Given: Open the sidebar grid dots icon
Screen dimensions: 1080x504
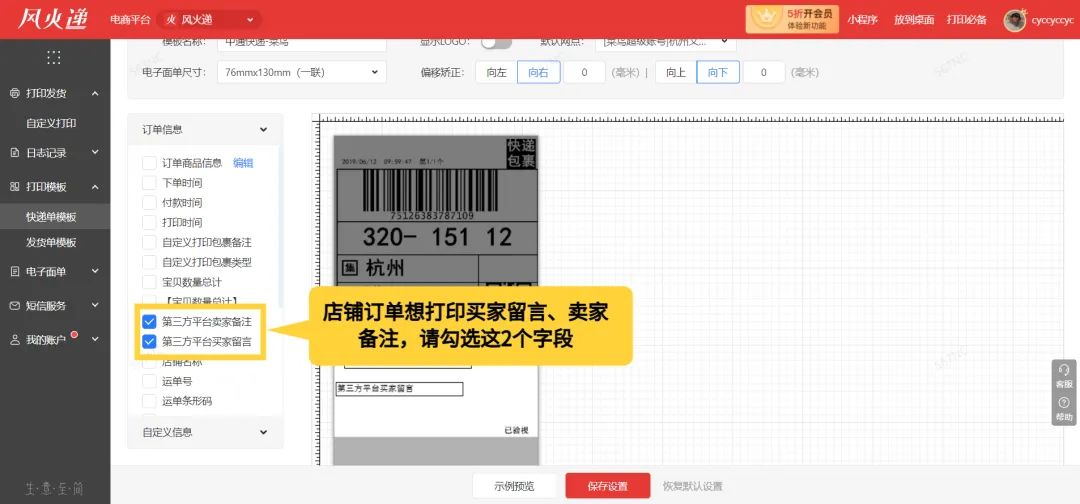Looking at the screenshot, I should click(54, 57).
